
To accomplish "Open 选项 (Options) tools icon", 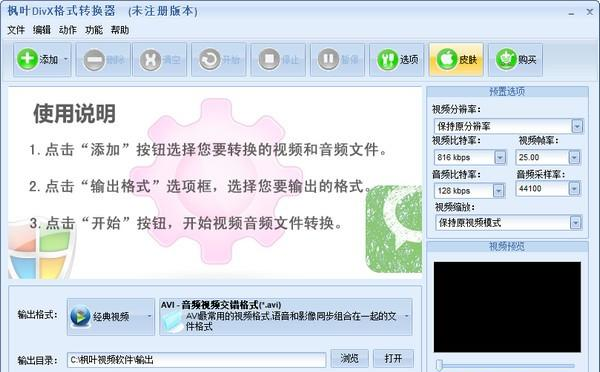I will (x=388, y=60).
